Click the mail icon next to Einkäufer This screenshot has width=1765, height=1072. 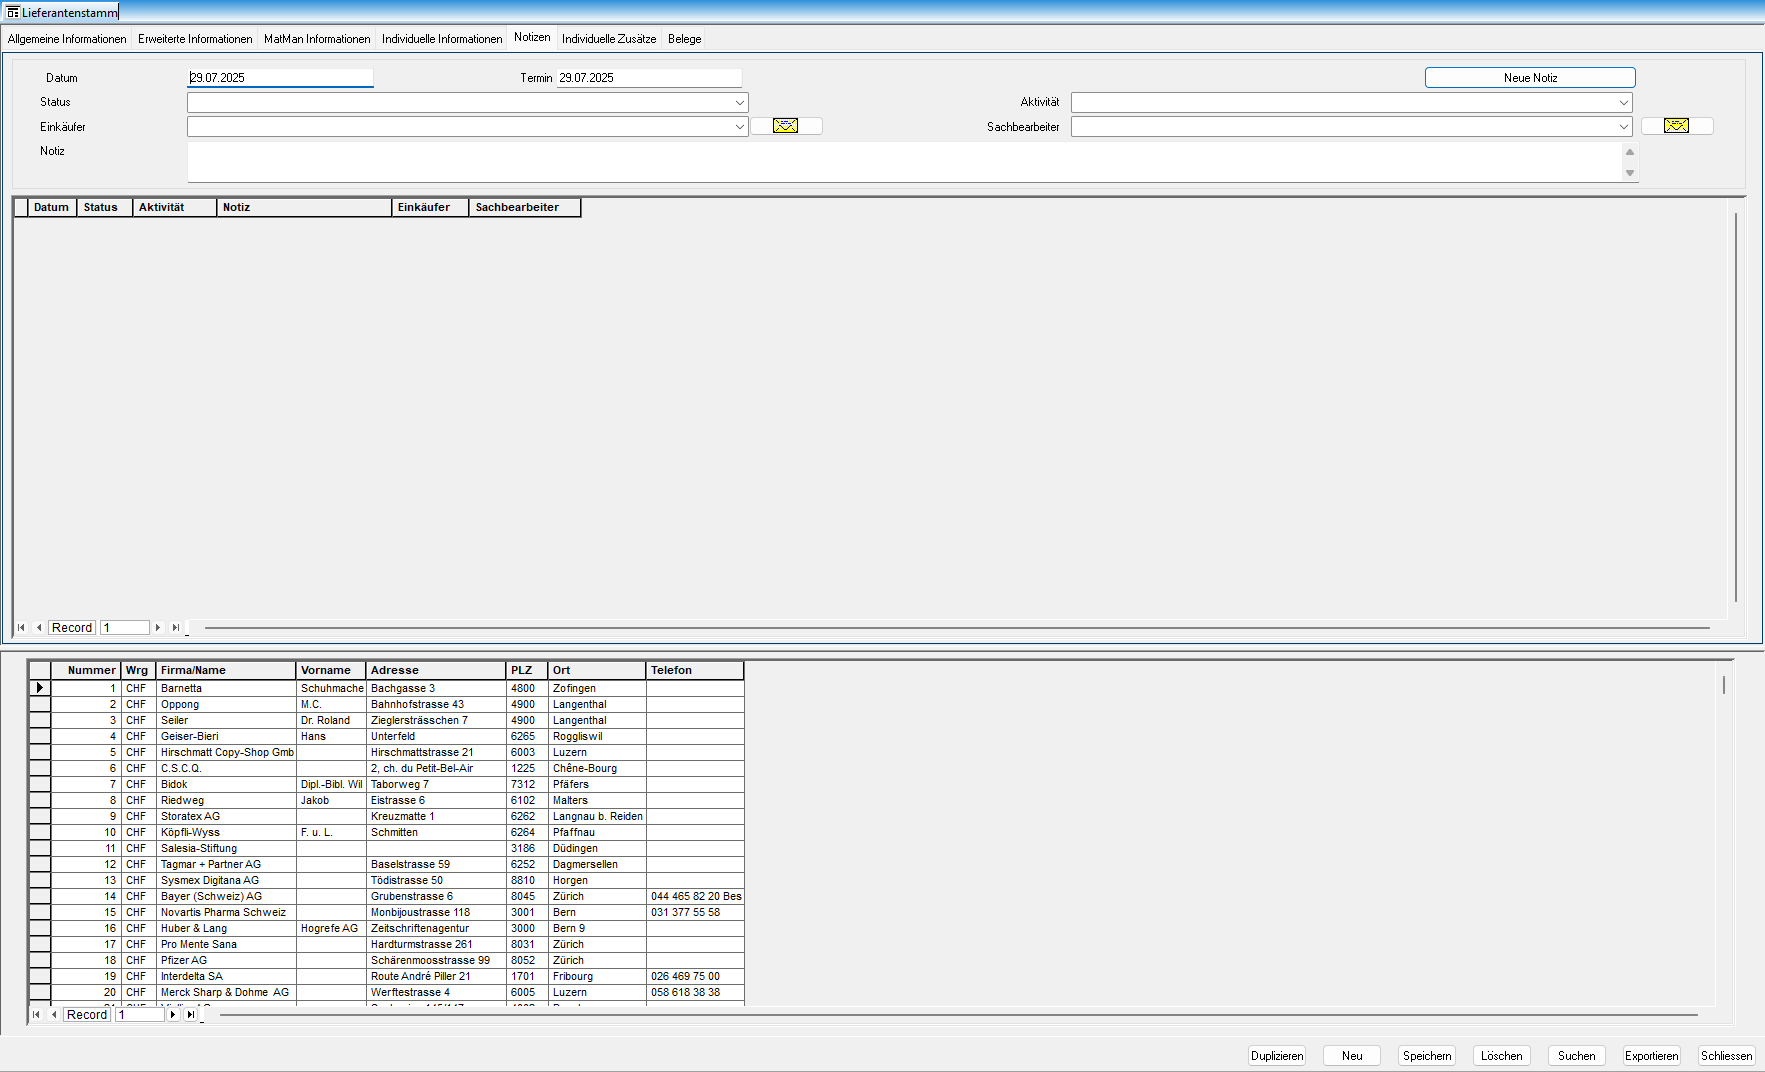click(786, 126)
